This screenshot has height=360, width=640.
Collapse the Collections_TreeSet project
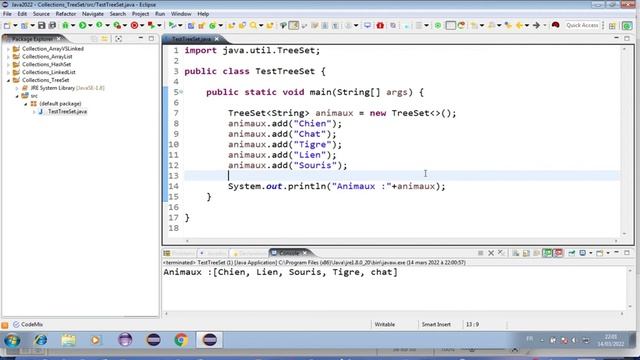point(8,80)
